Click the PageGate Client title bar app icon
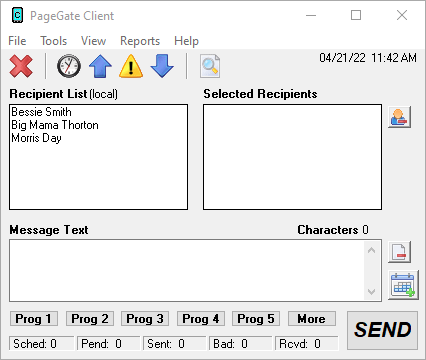The width and height of the screenshot is (426, 360). (x=17, y=15)
